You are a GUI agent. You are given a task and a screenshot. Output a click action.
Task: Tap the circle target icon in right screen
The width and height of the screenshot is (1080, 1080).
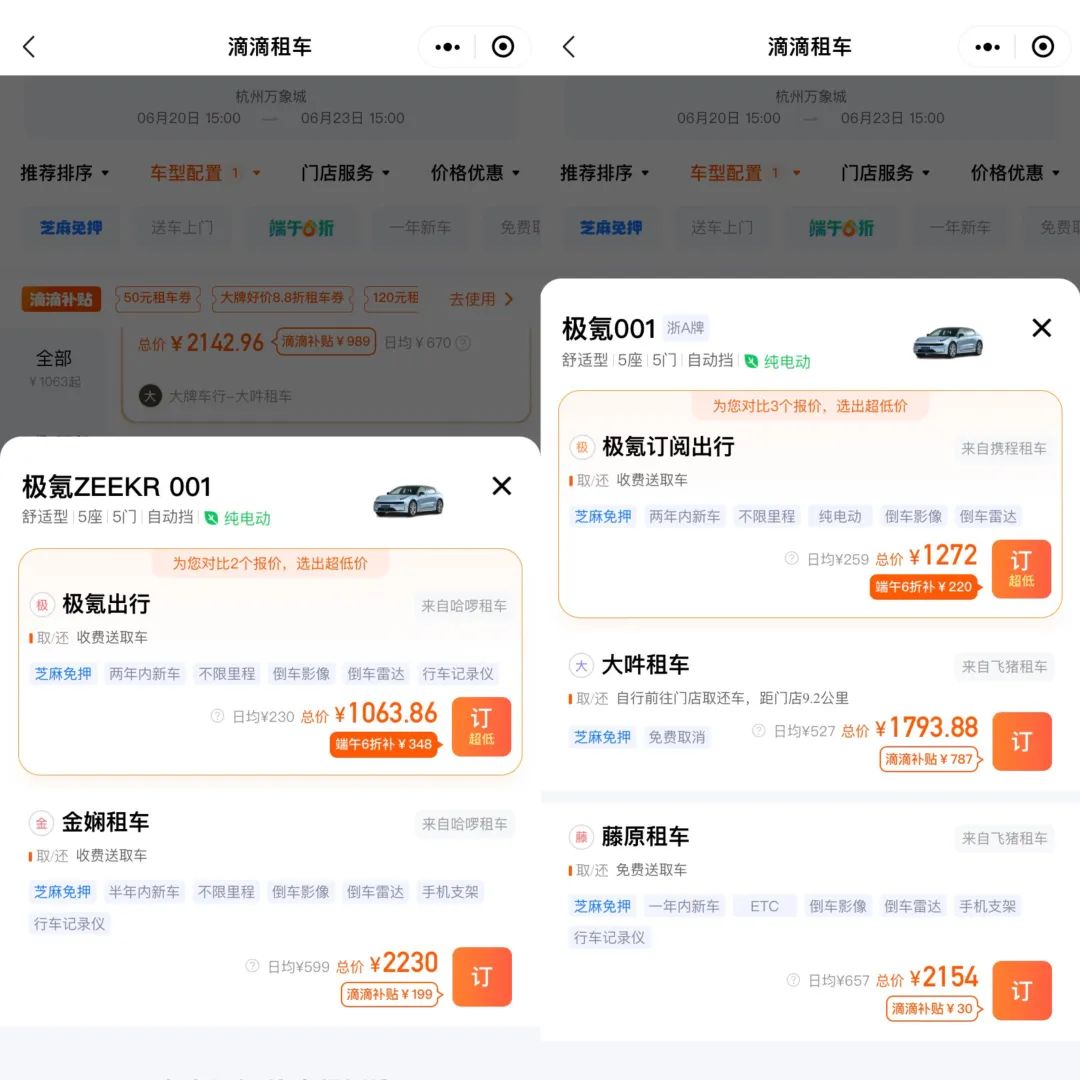pos(1043,47)
